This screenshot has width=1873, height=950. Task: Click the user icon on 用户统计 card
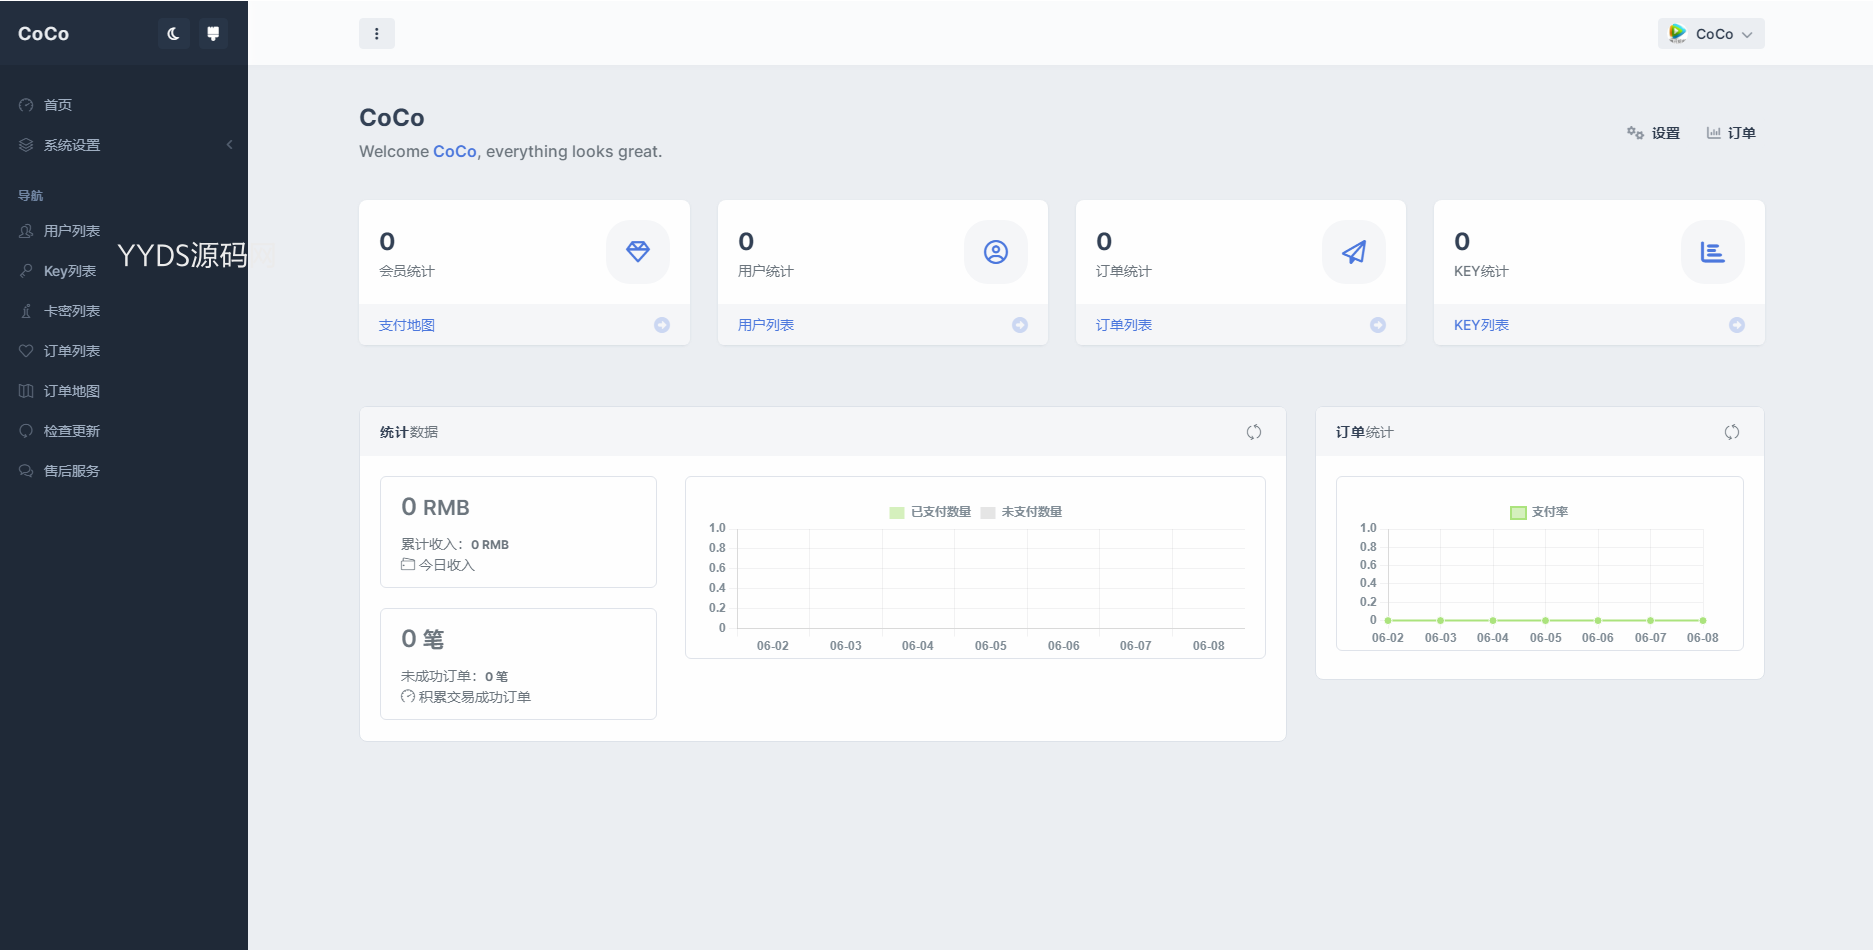[995, 252]
